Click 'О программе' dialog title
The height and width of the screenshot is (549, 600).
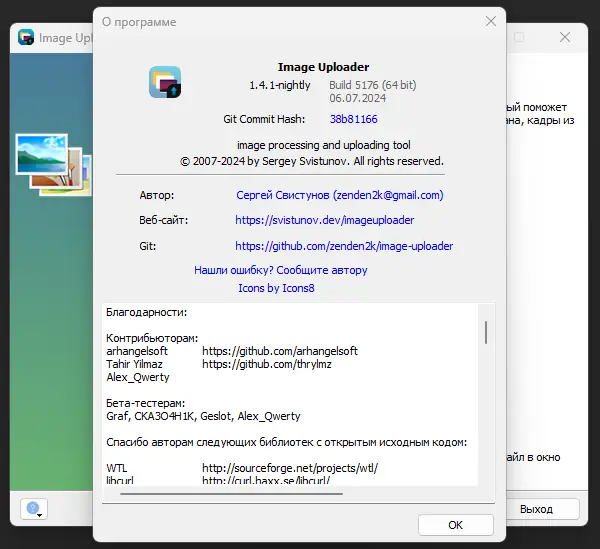click(x=139, y=22)
